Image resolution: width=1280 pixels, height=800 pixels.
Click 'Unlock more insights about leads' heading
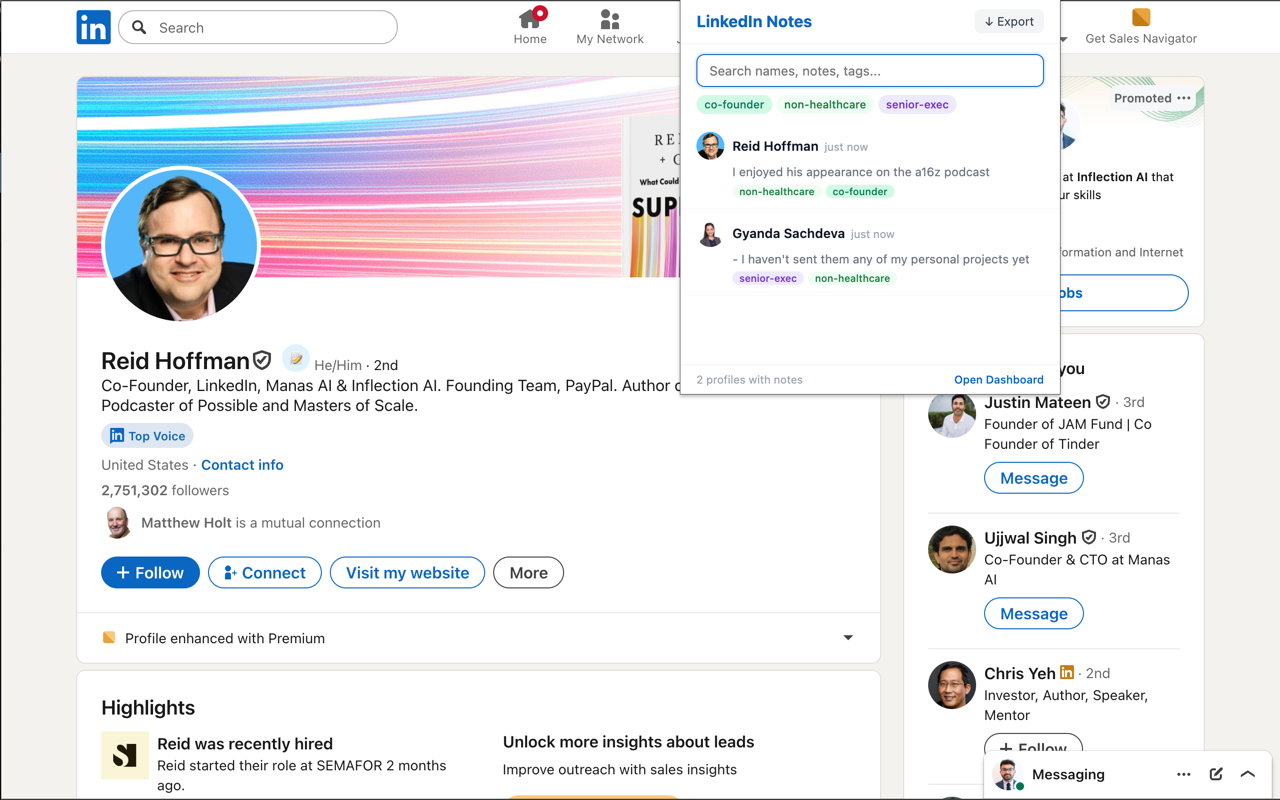tap(628, 742)
